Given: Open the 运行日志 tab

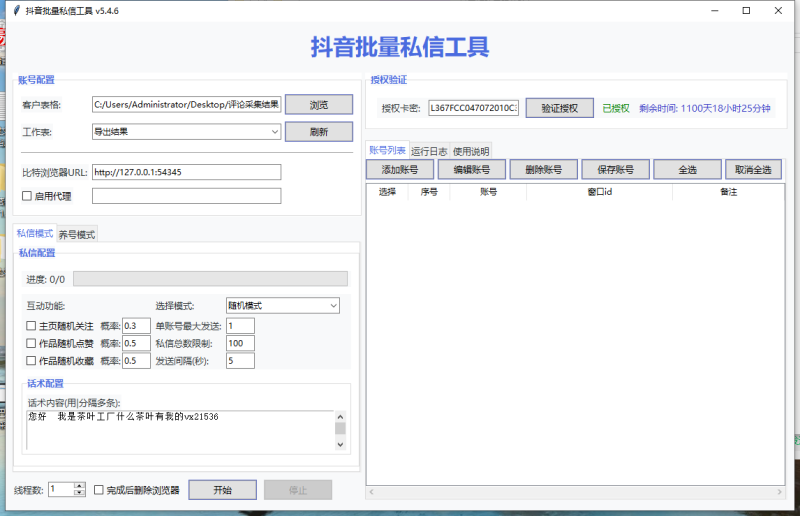Looking at the screenshot, I should [429, 151].
